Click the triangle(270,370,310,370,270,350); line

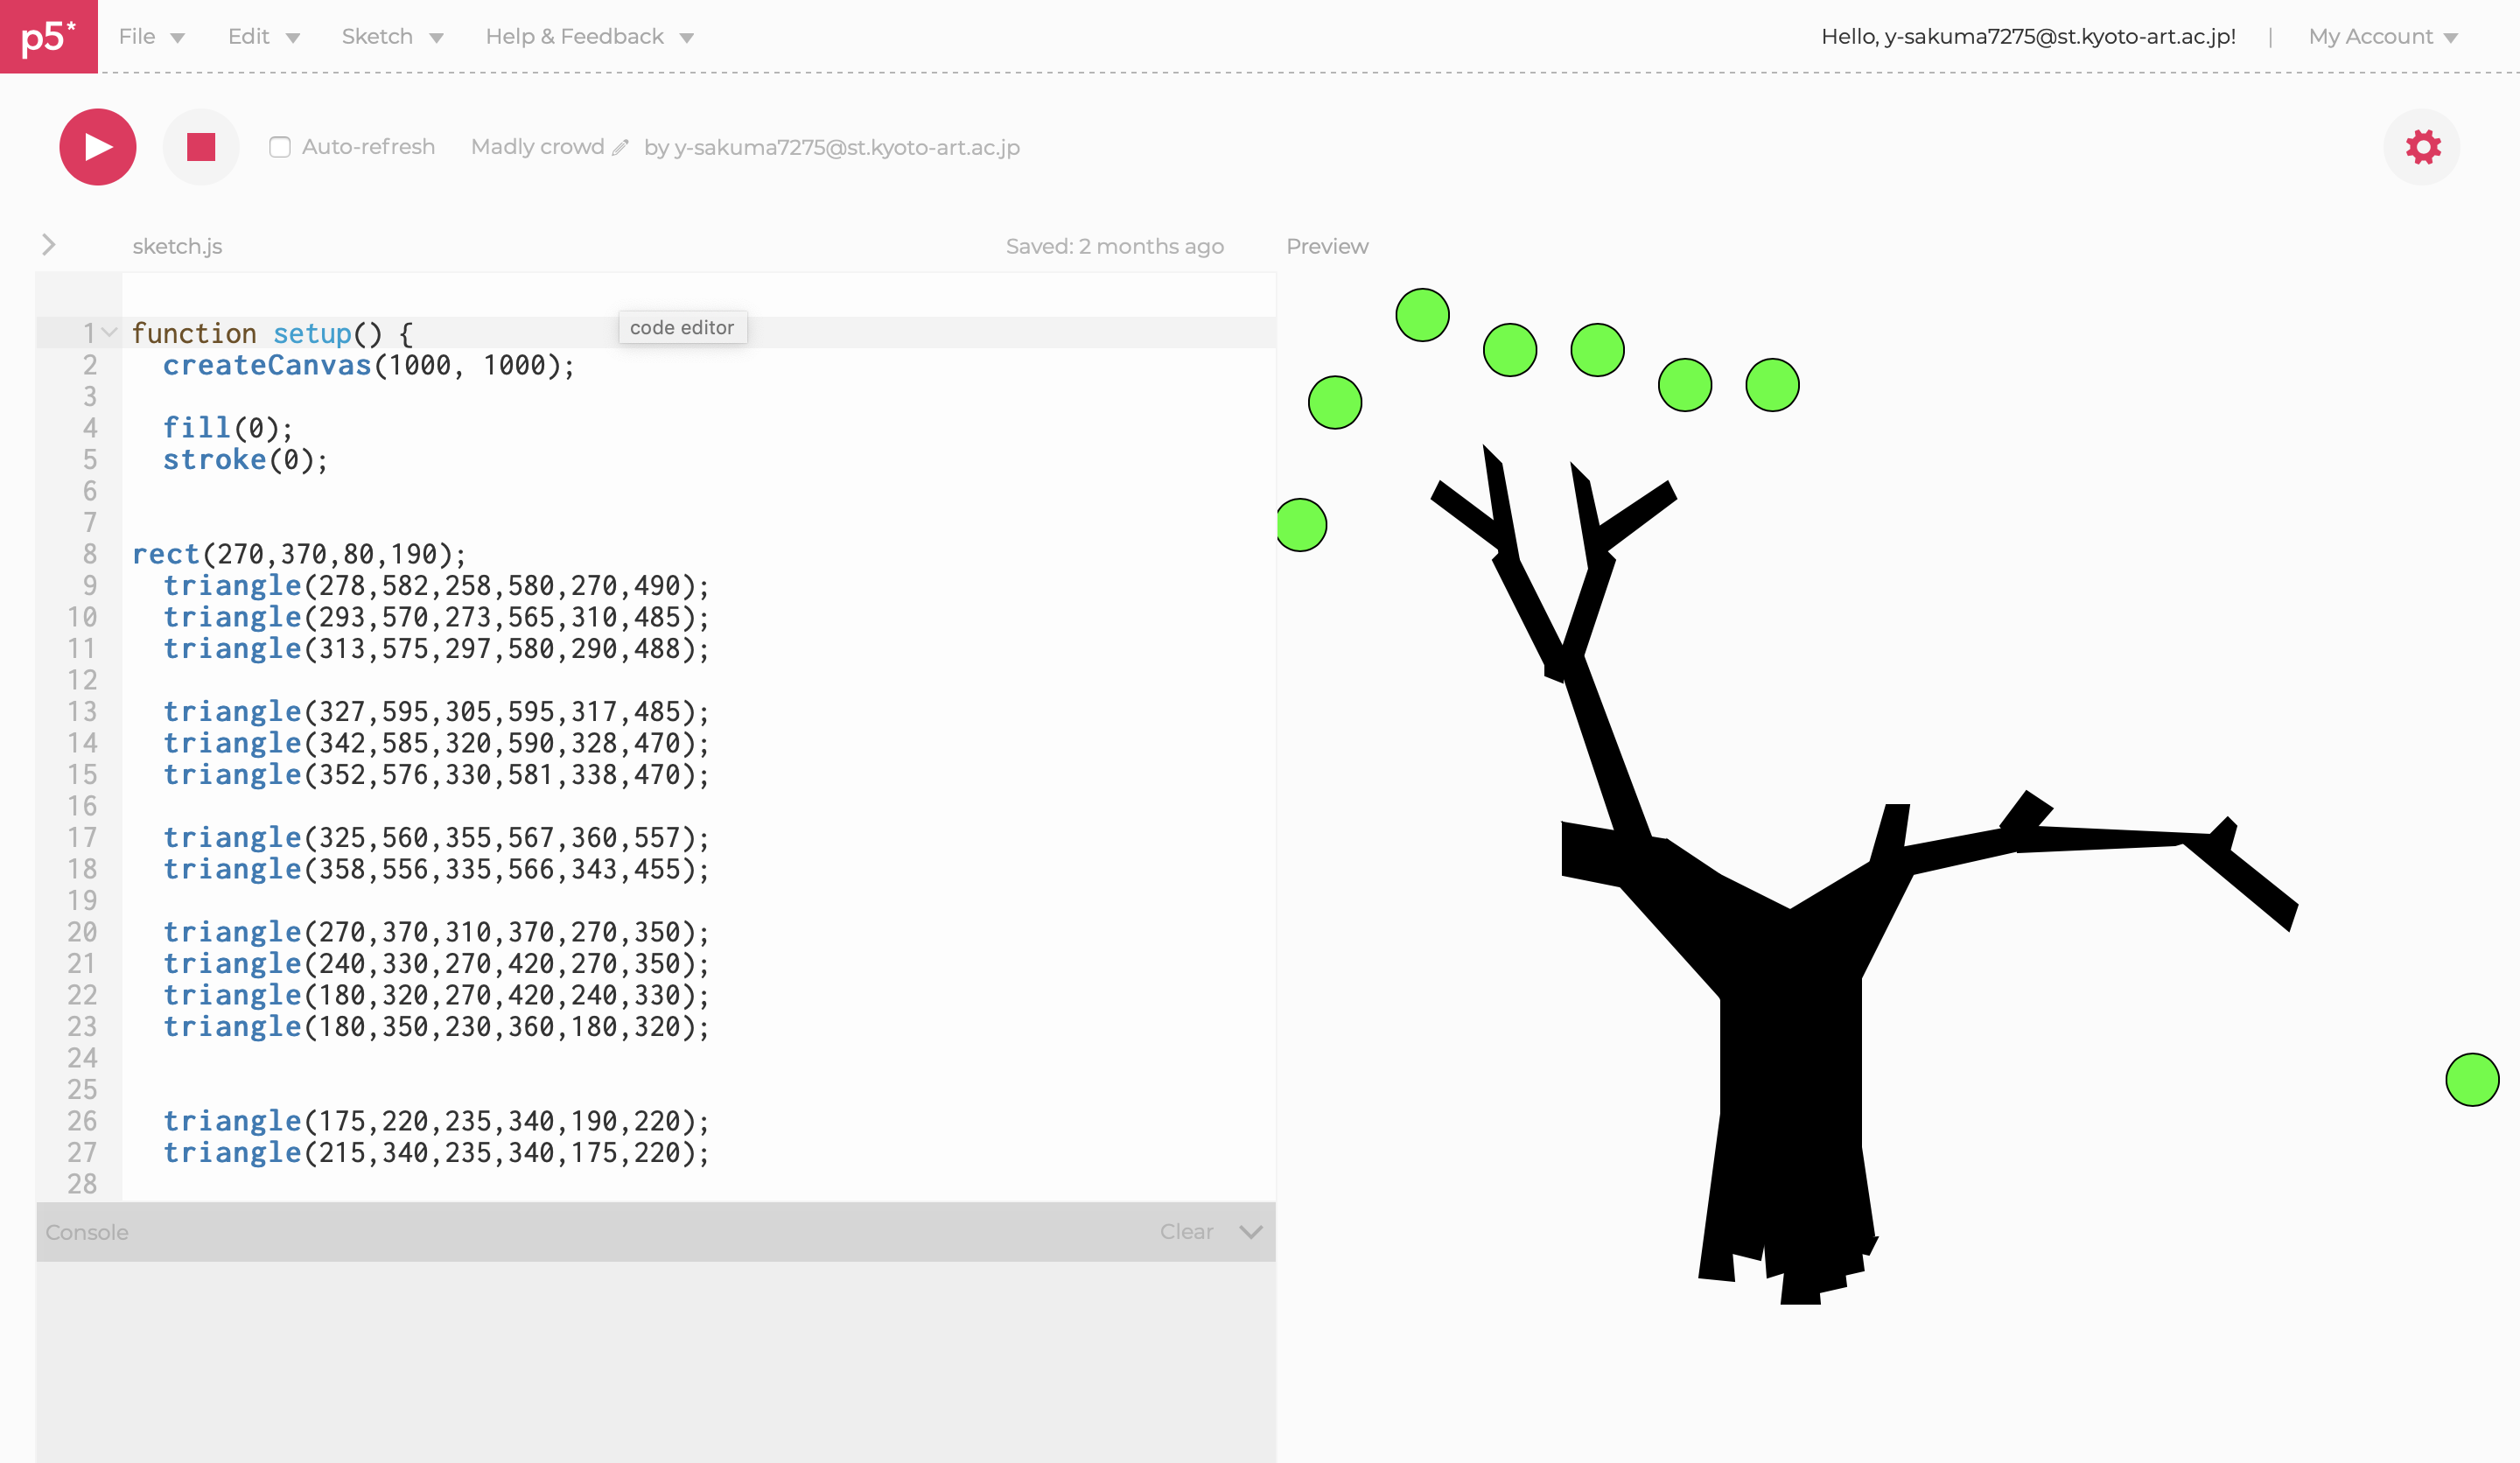click(436, 932)
